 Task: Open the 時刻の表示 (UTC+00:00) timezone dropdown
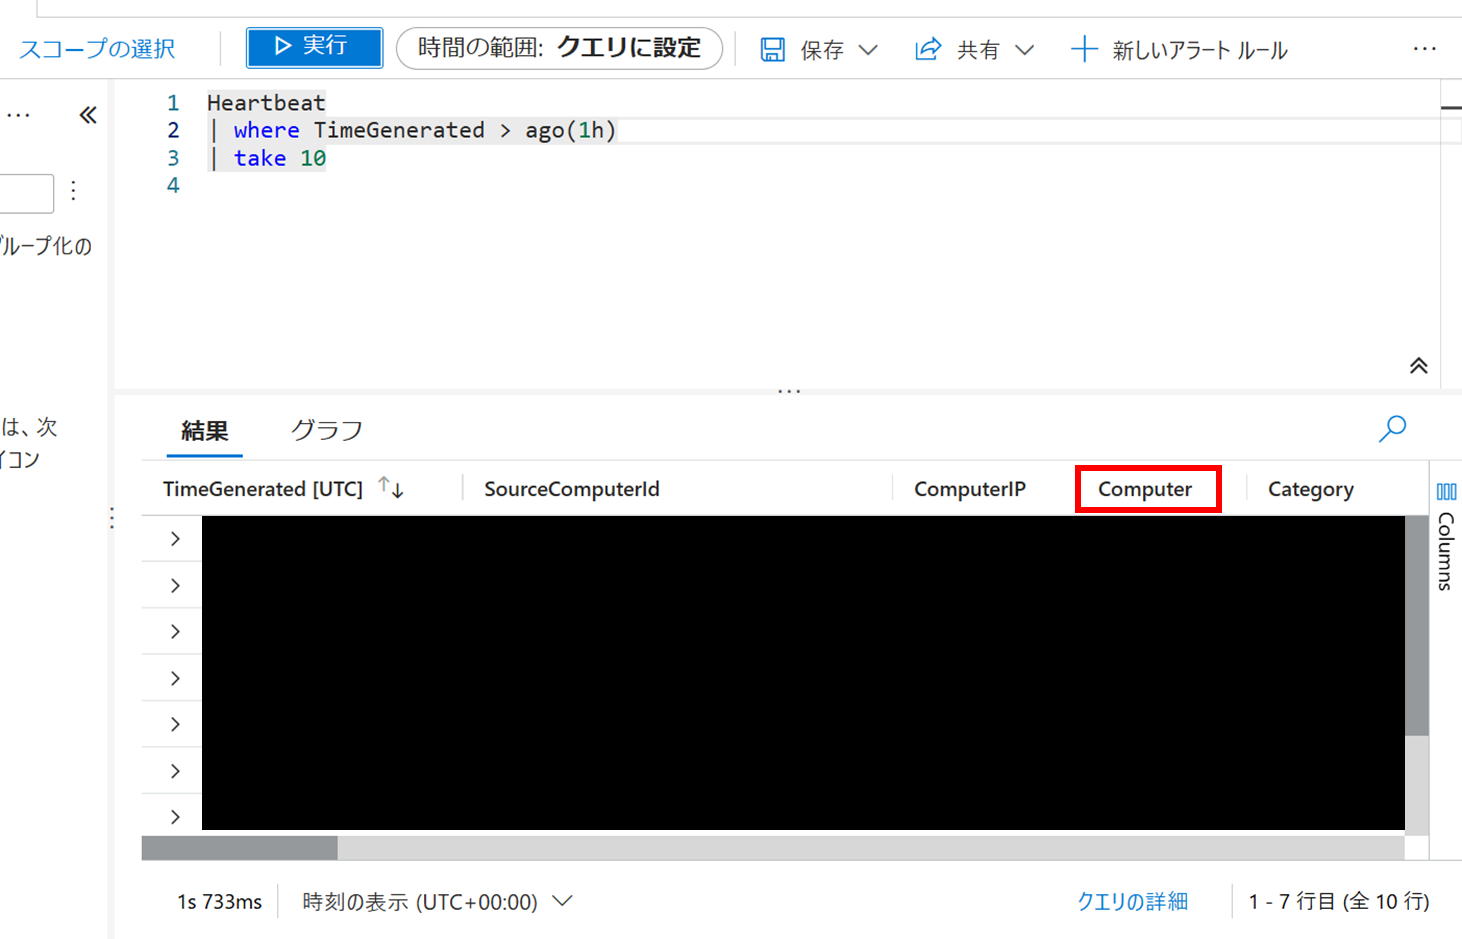437,902
